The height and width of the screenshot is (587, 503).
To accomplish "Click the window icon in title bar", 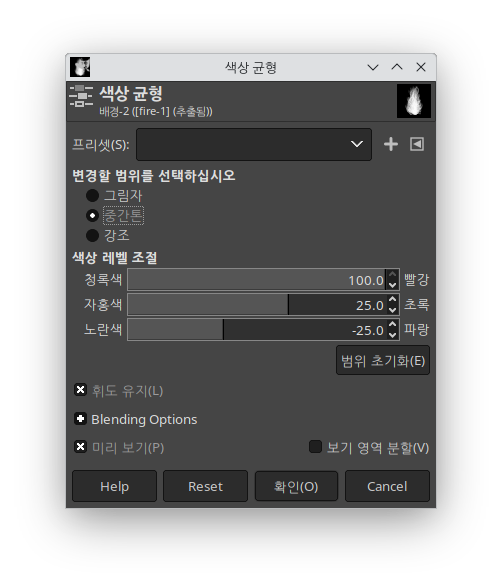I will click(x=80, y=67).
